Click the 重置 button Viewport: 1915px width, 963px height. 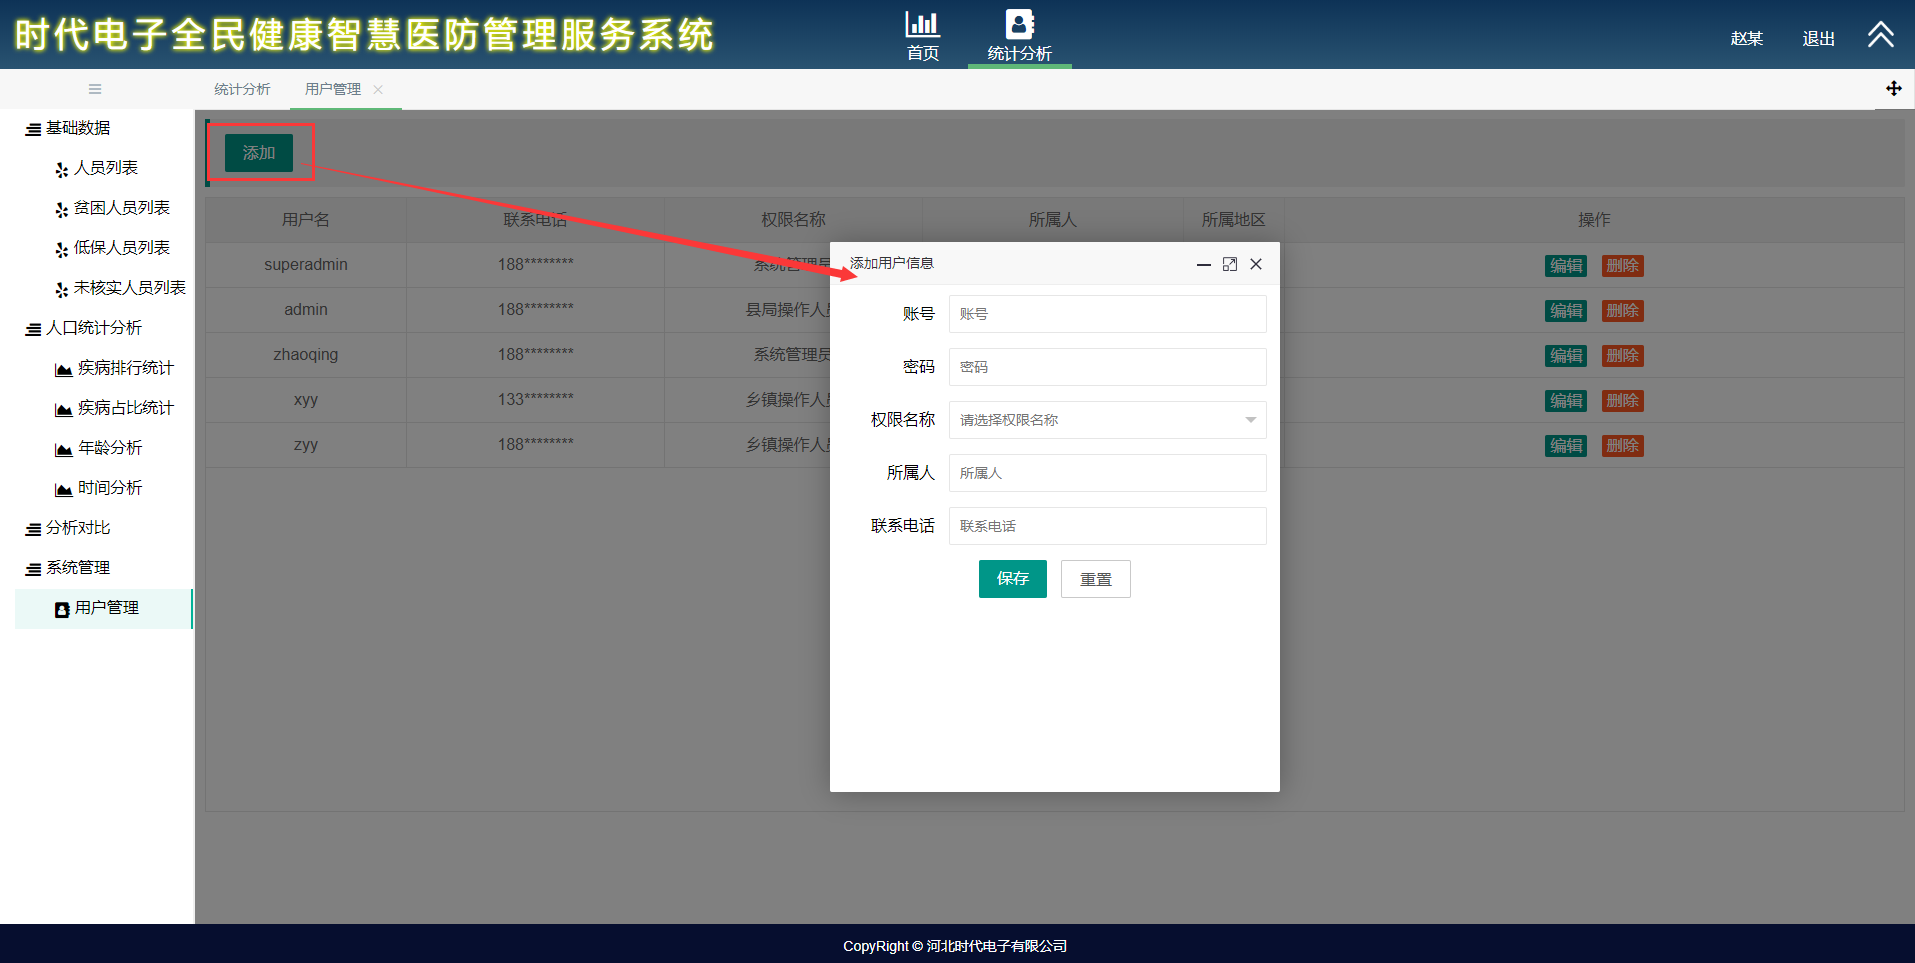click(x=1095, y=579)
